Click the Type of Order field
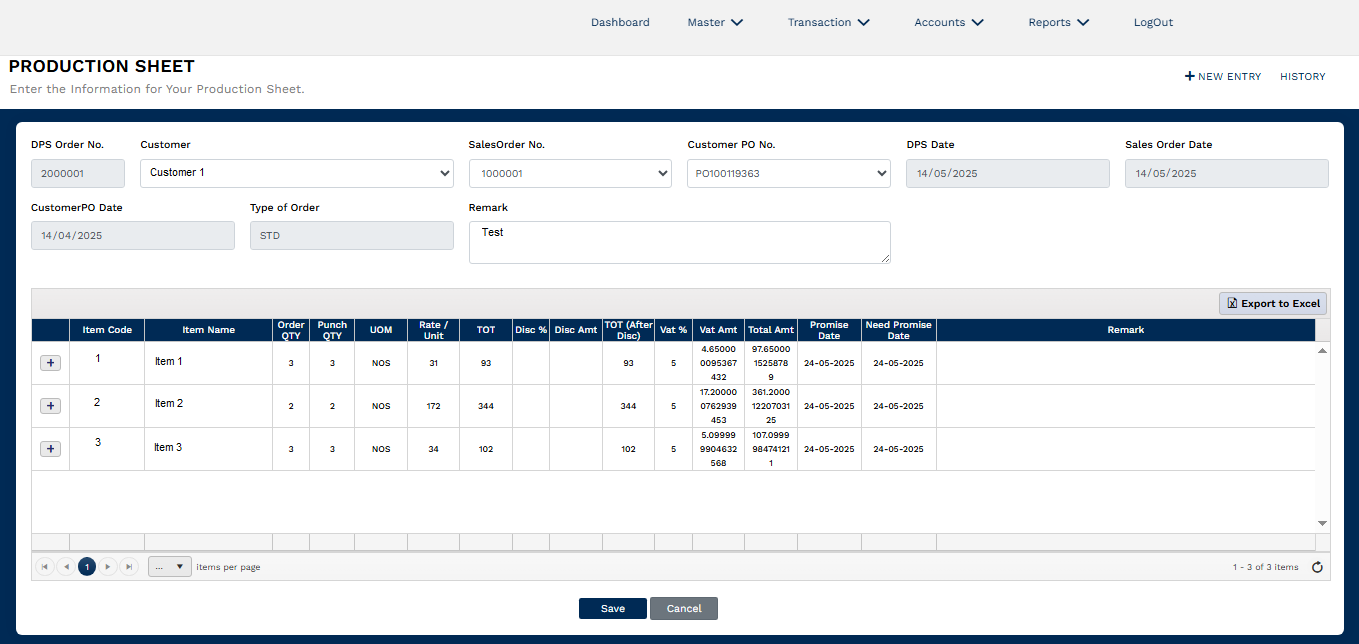 (x=352, y=236)
